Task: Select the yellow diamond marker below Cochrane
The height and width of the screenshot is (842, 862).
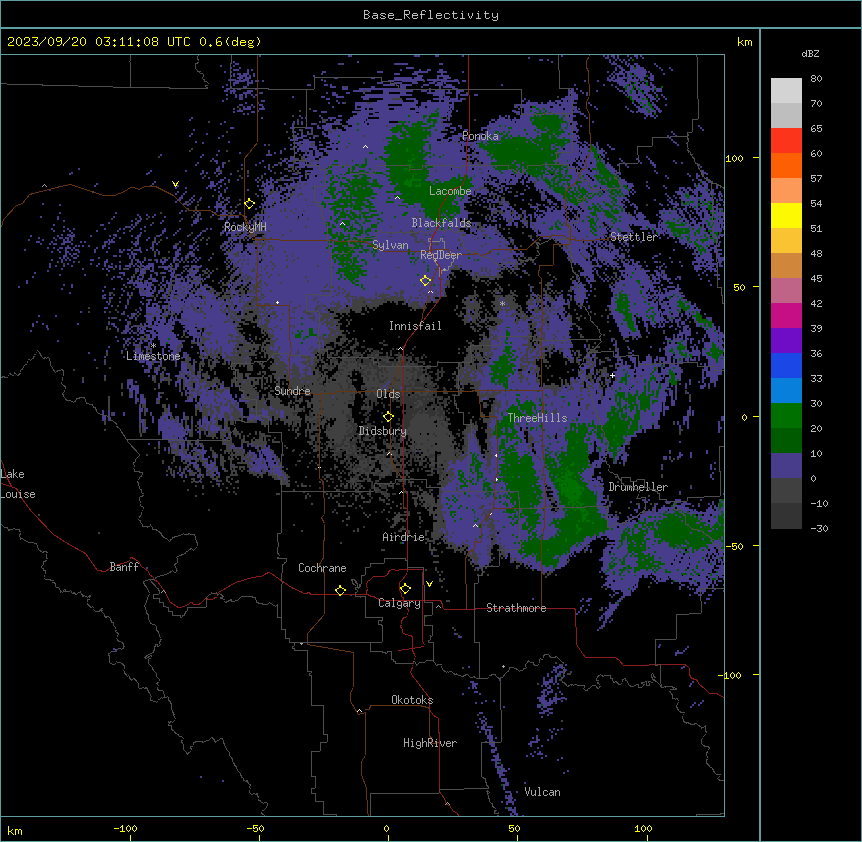Action: click(340, 590)
